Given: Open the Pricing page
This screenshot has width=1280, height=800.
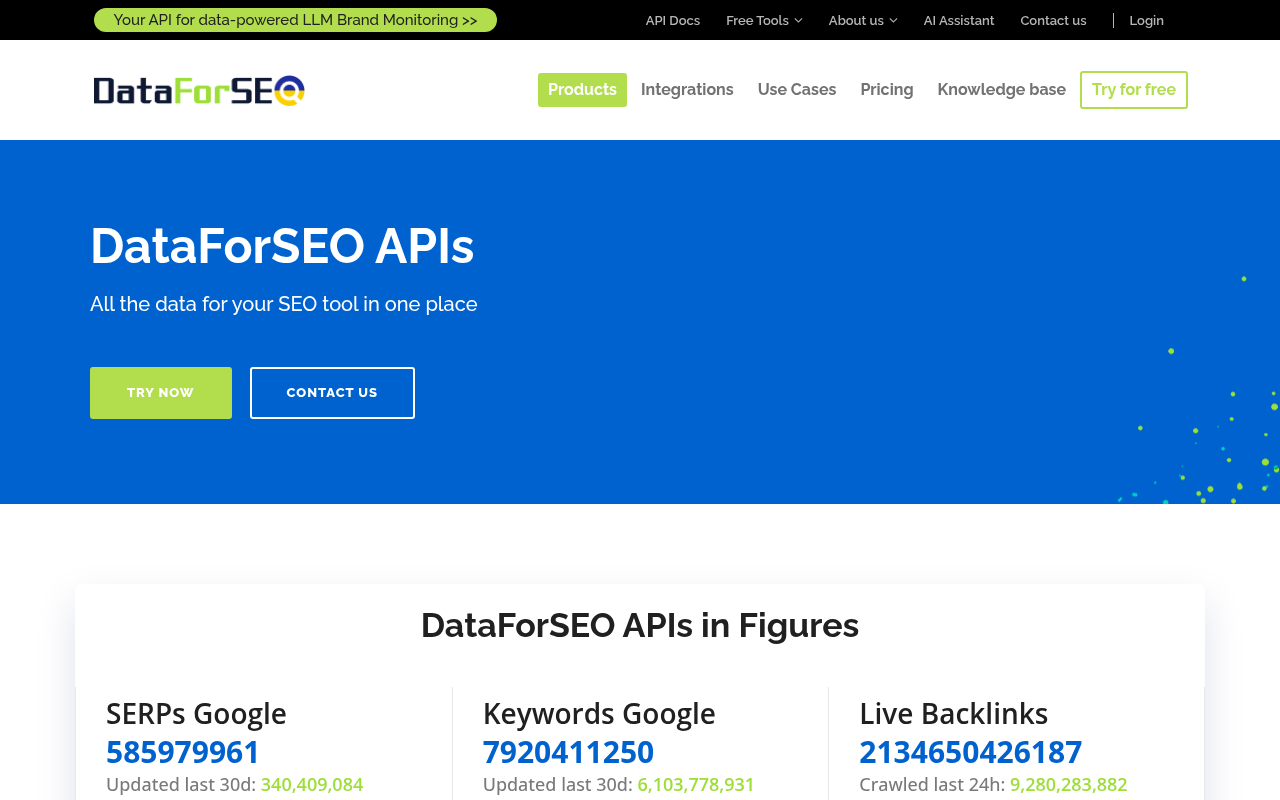Looking at the screenshot, I should coord(887,88).
